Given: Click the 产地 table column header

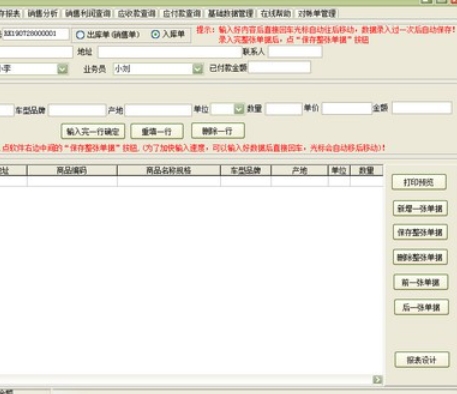Looking at the screenshot, I should 300,170.
